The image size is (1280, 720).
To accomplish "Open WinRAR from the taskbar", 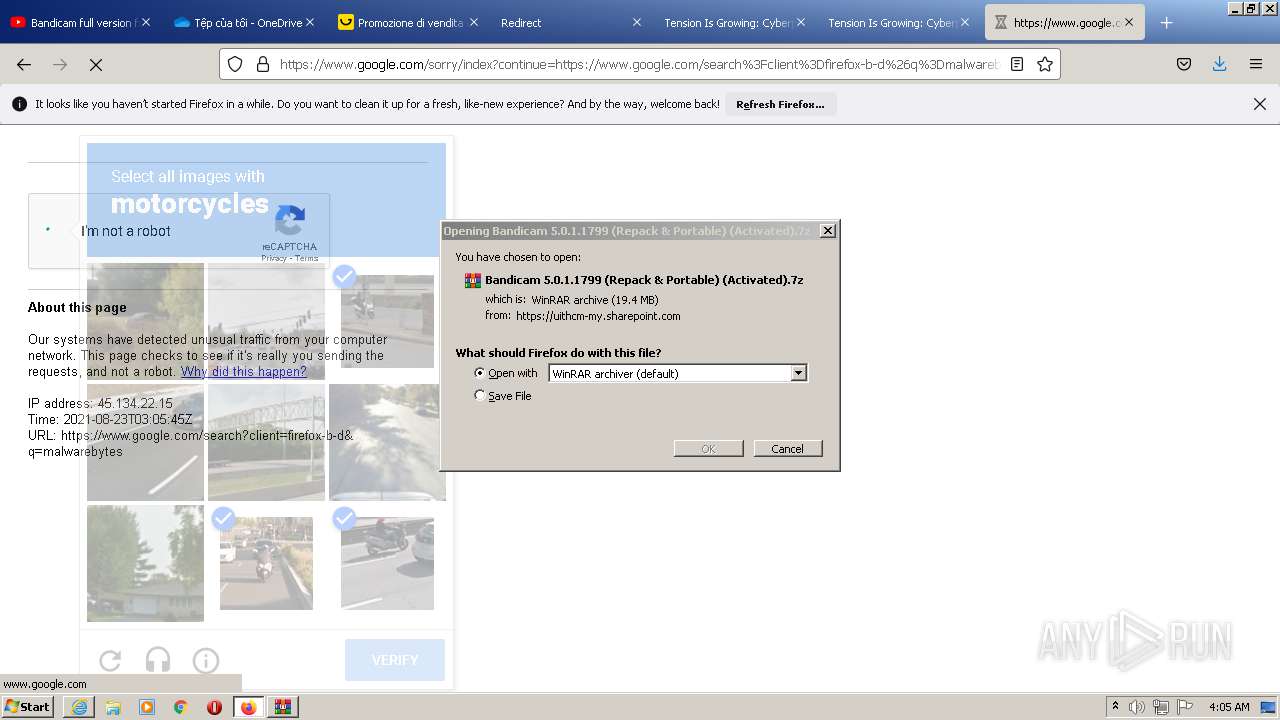I will (x=283, y=707).
